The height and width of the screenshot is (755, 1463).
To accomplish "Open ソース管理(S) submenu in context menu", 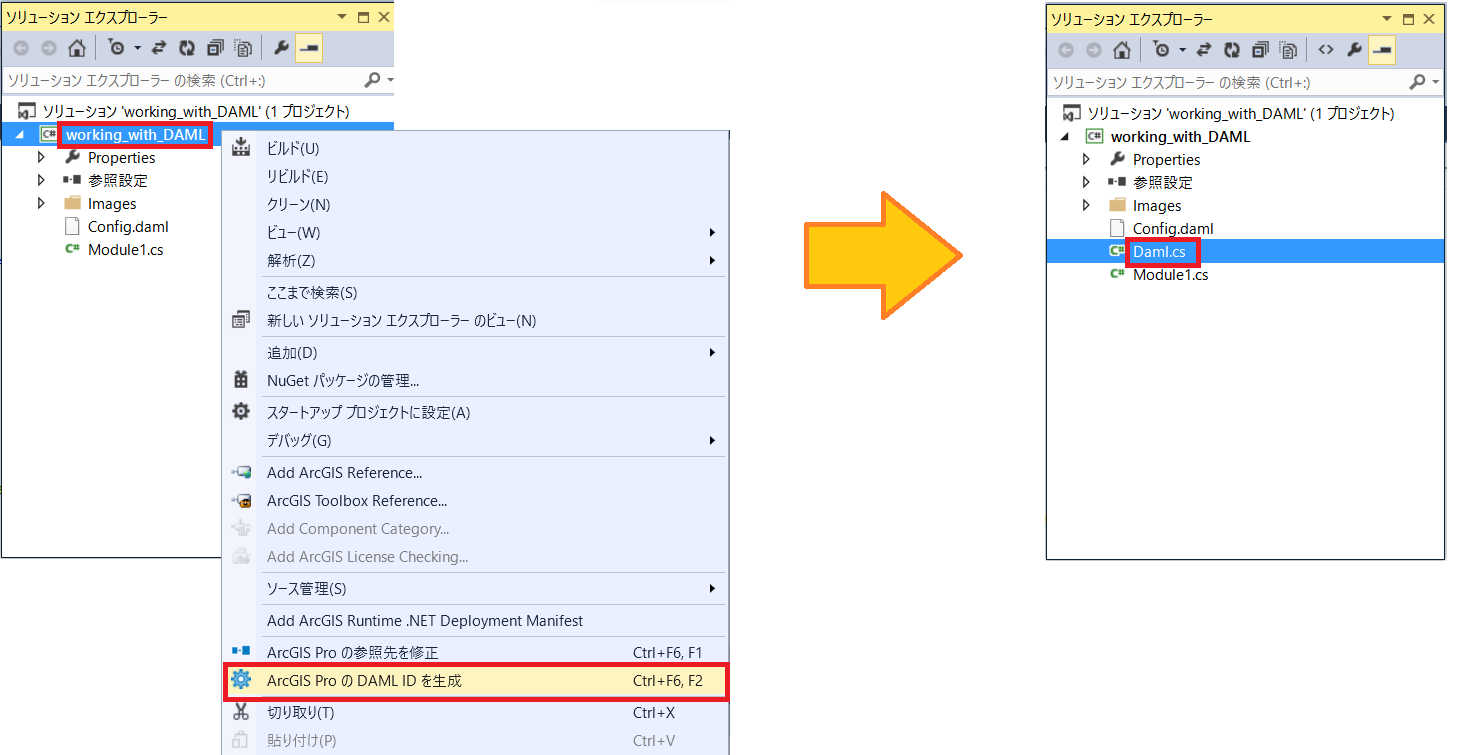I will (x=475, y=588).
